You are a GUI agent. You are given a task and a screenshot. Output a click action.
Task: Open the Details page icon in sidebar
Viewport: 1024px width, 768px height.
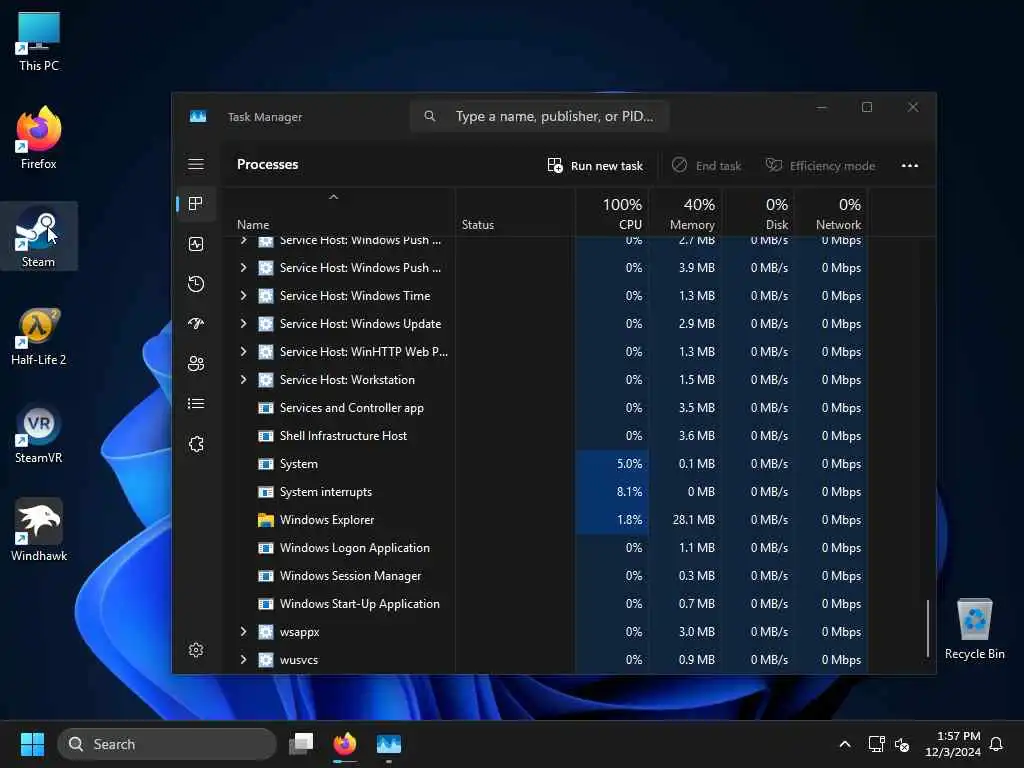pos(196,404)
